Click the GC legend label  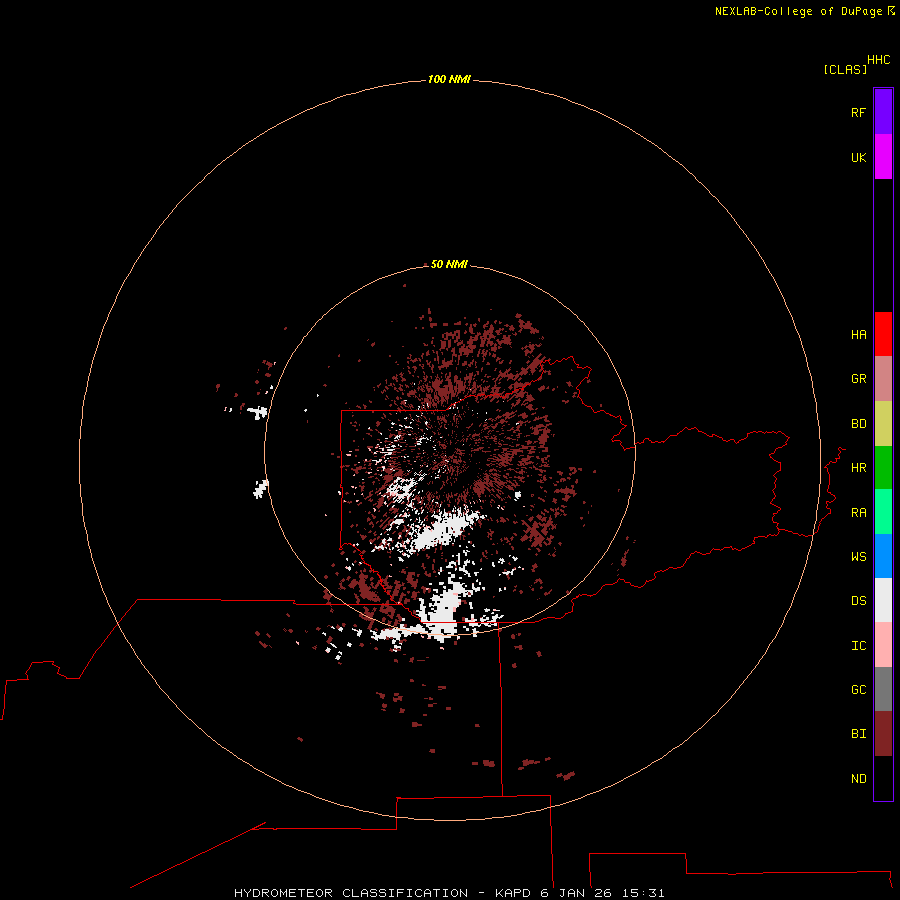pyautogui.click(x=858, y=689)
